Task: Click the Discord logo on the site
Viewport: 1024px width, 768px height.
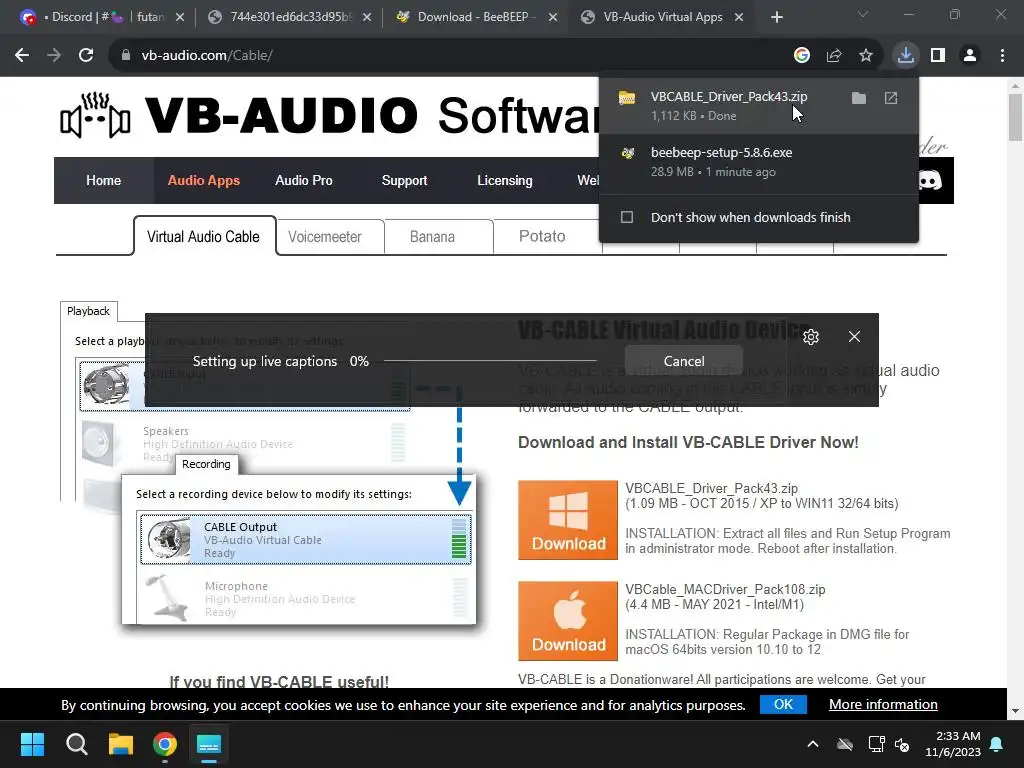Action: pyautogui.click(x=930, y=180)
